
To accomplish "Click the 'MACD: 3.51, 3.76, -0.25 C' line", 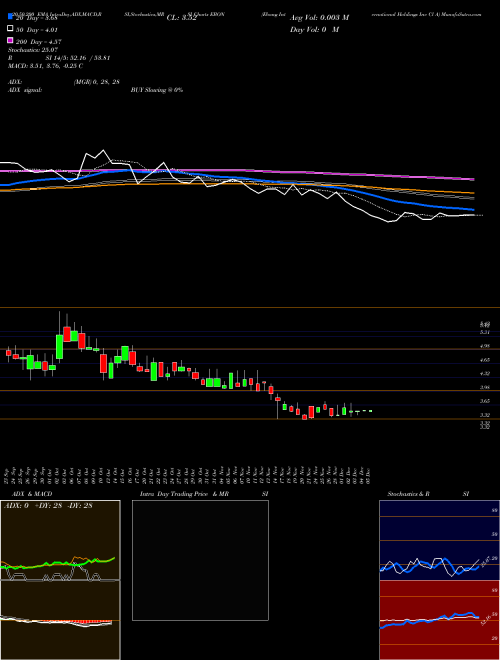I will (x=45, y=66).
